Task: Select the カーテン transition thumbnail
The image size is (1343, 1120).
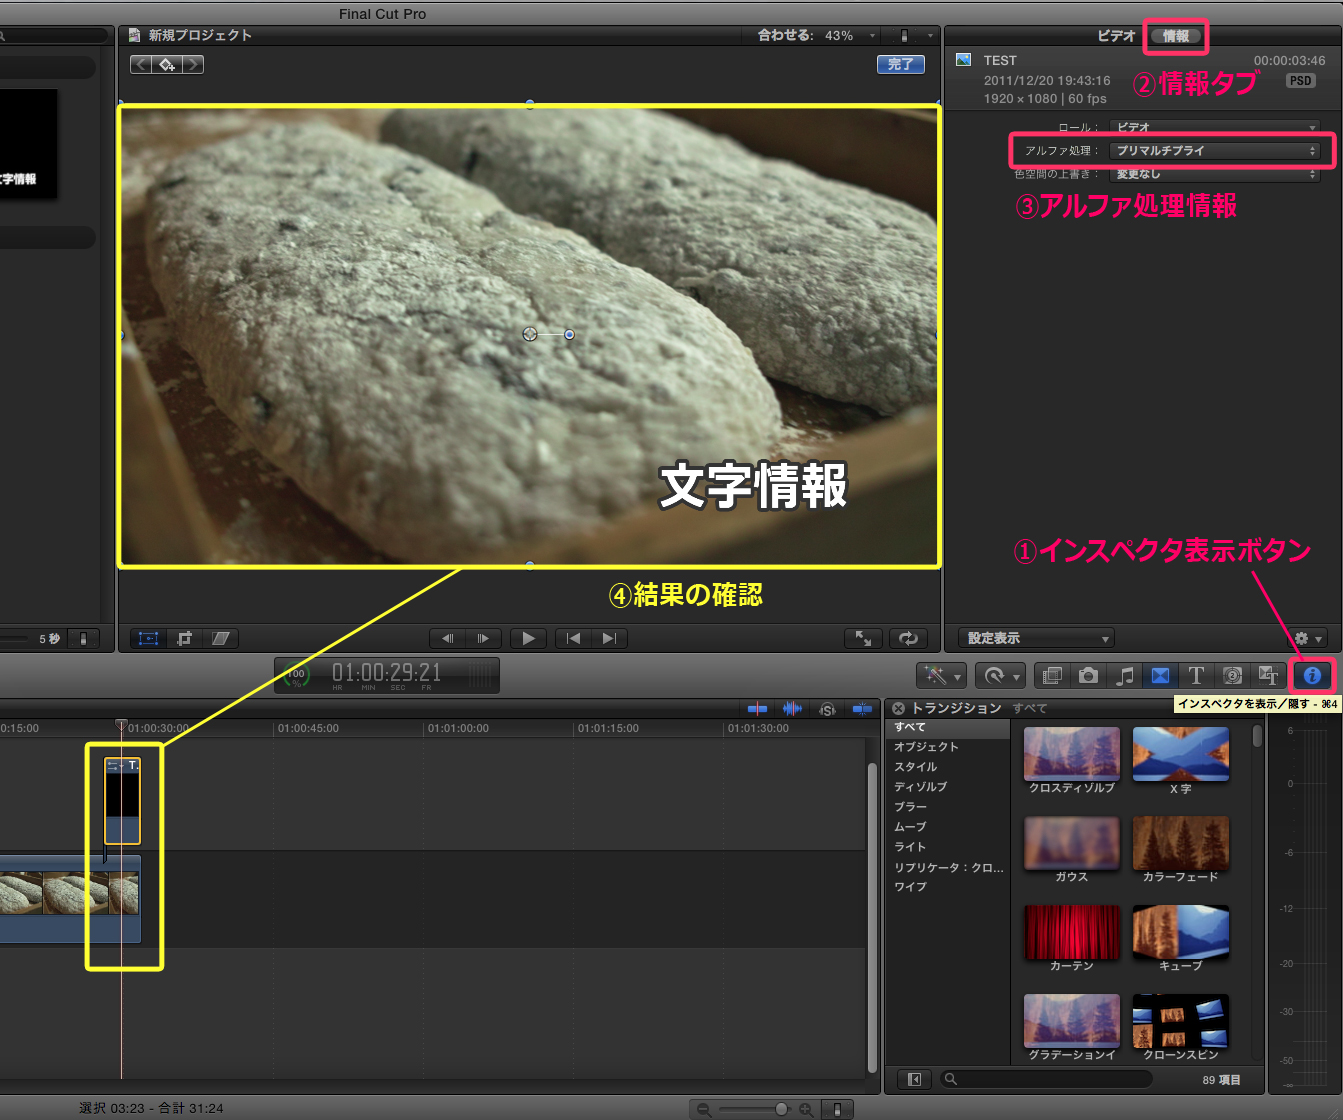Action: point(1071,932)
